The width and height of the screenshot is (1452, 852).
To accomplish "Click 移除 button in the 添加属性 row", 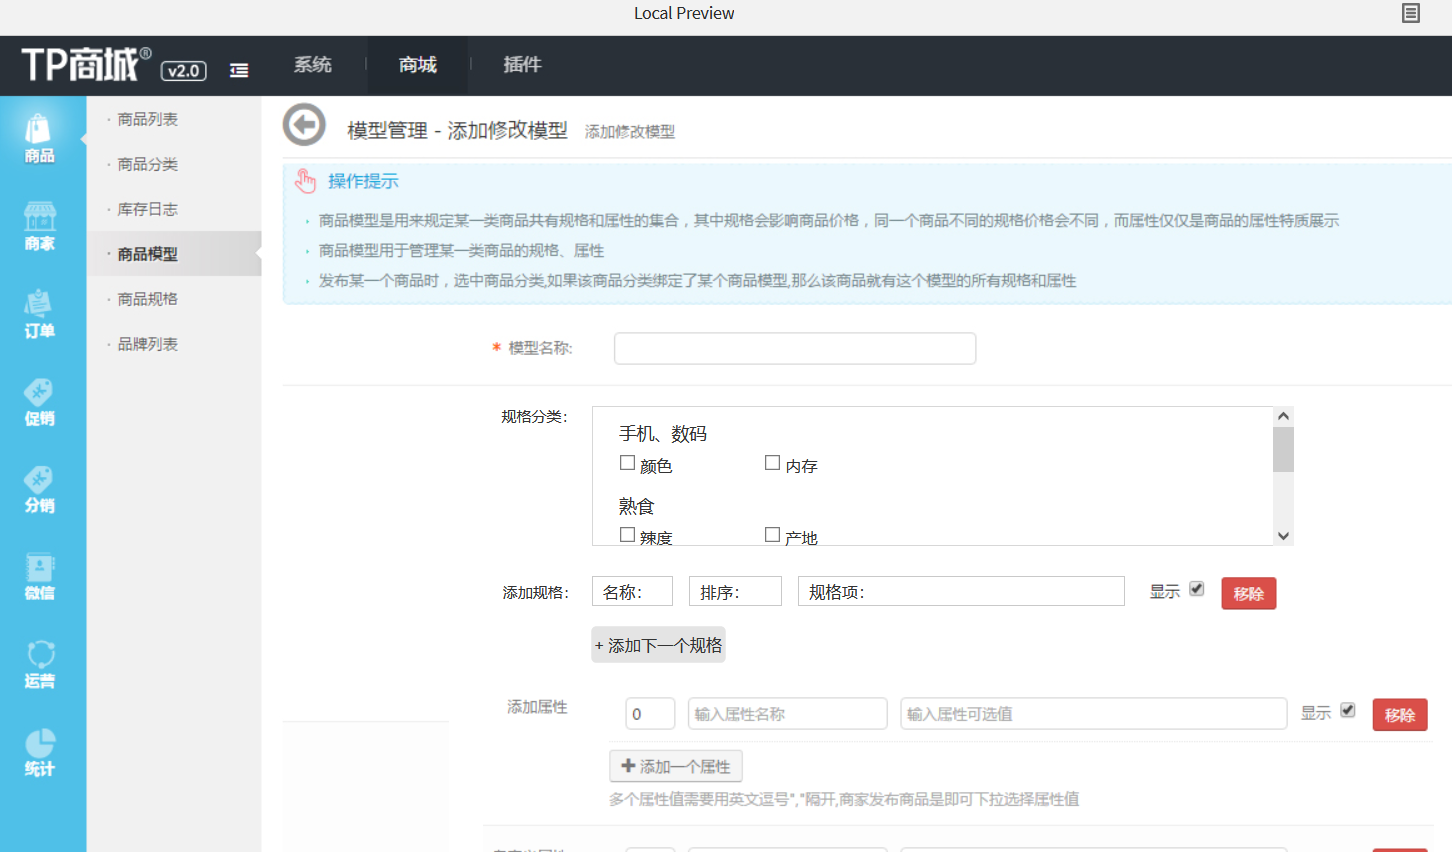I will (x=1400, y=715).
